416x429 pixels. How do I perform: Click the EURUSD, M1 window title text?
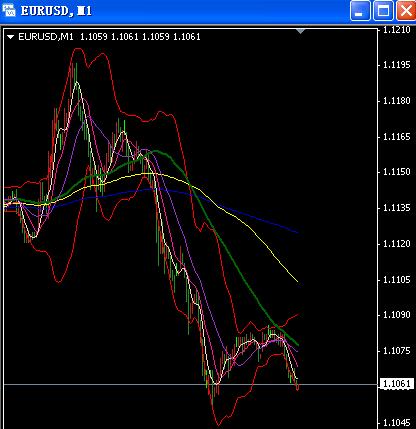(x=56, y=11)
